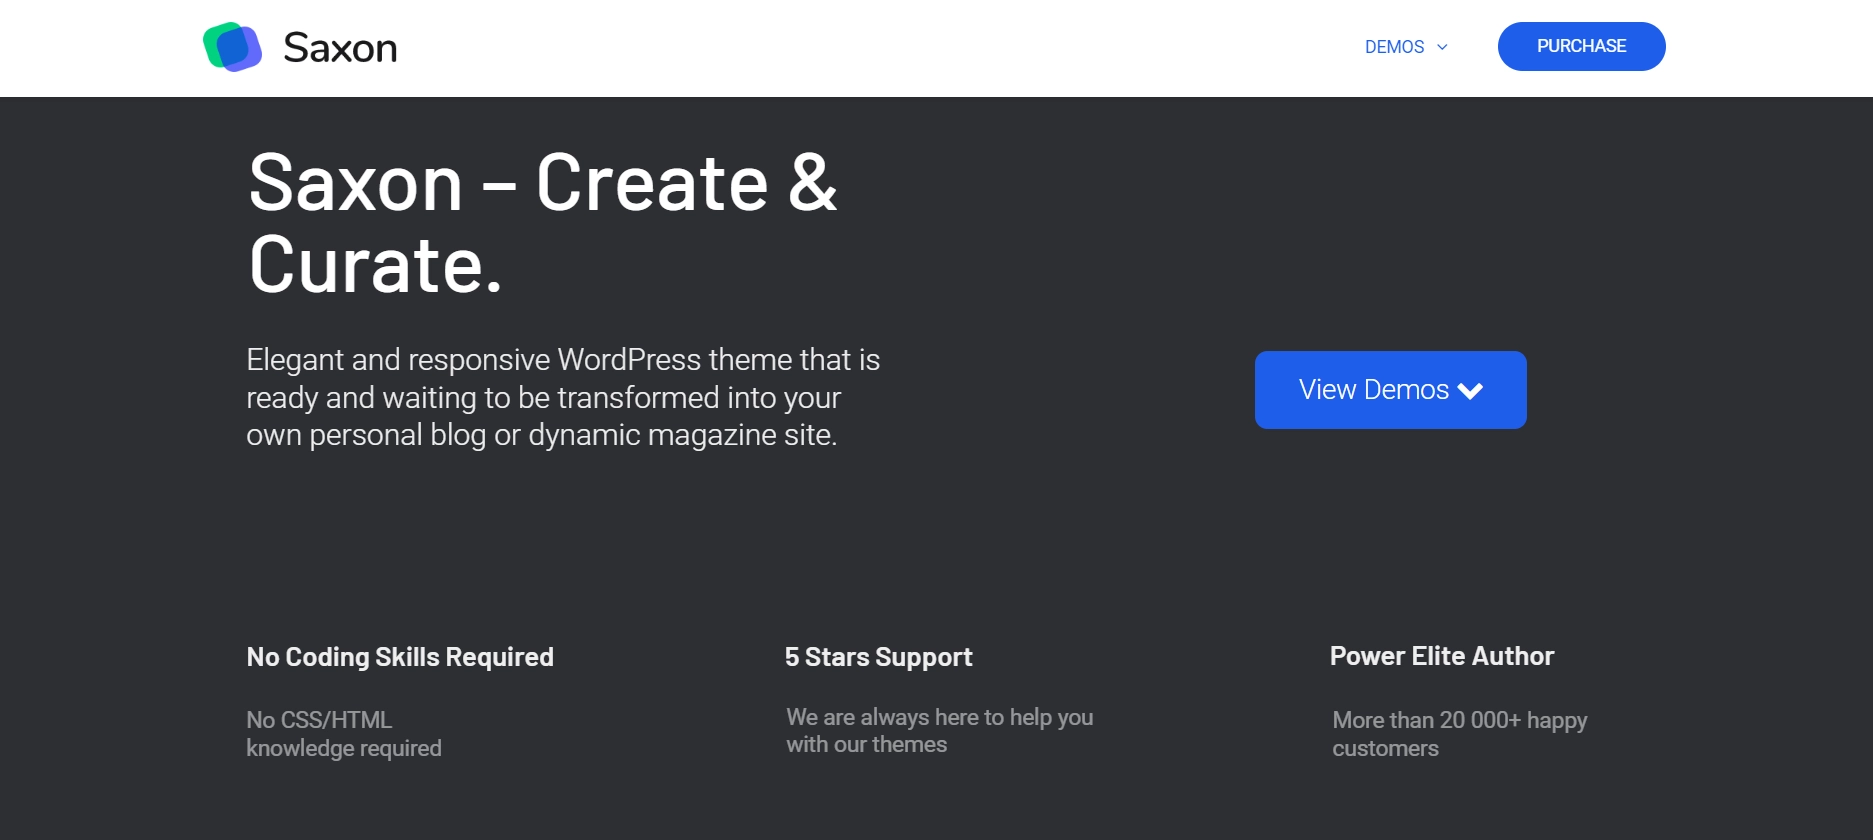Click the View Demos label text

pyautogui.click(x=1373, y=390)
